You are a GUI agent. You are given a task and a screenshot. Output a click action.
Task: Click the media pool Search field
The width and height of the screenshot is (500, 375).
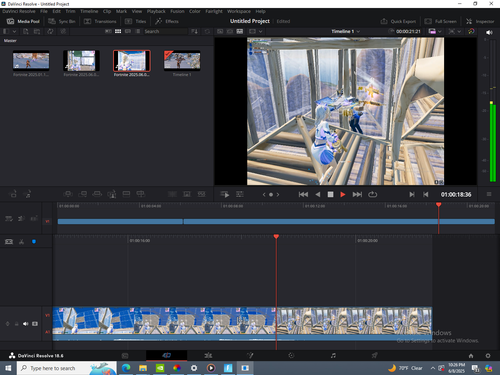166,31
